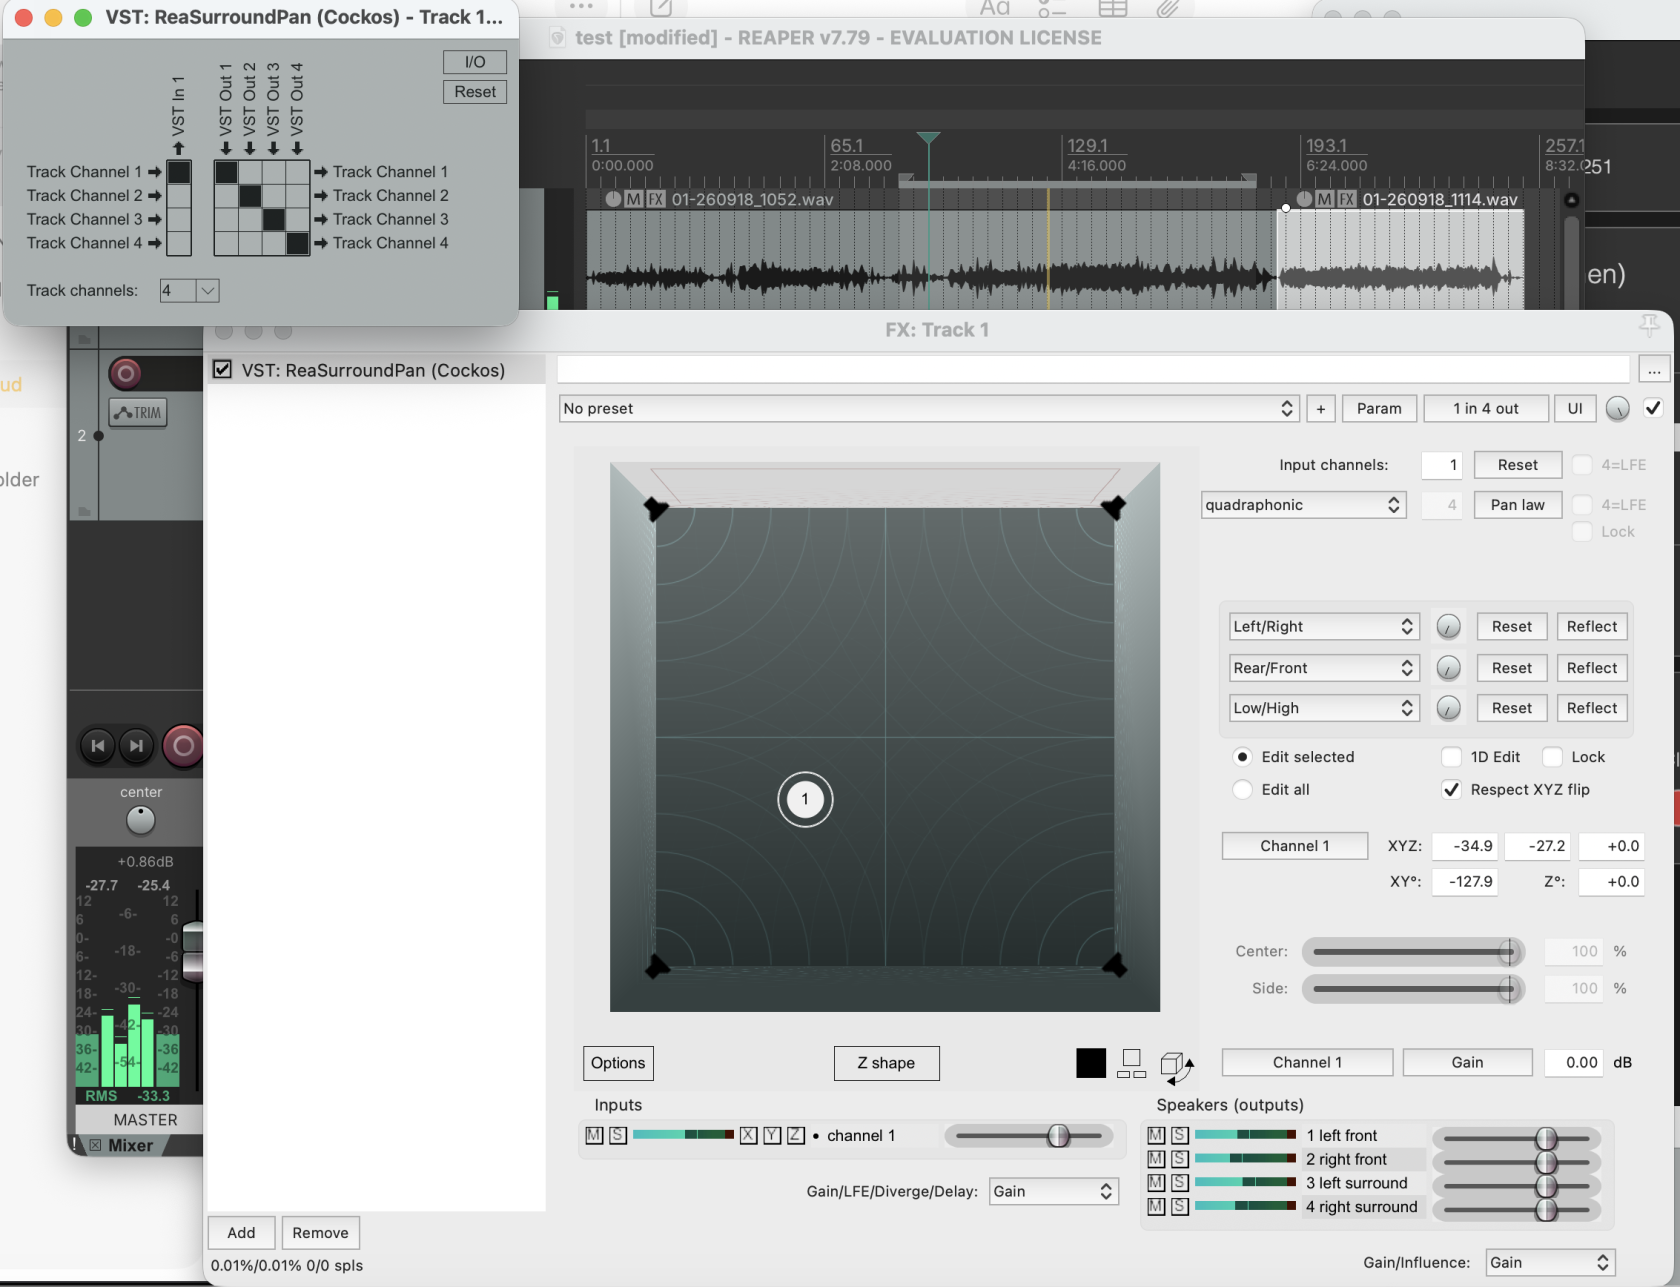Image resolution: width=1680 pixels, height=1287 pixels.
Task: Click the FX wet/dry mix knob
Action: (1617, 408)
